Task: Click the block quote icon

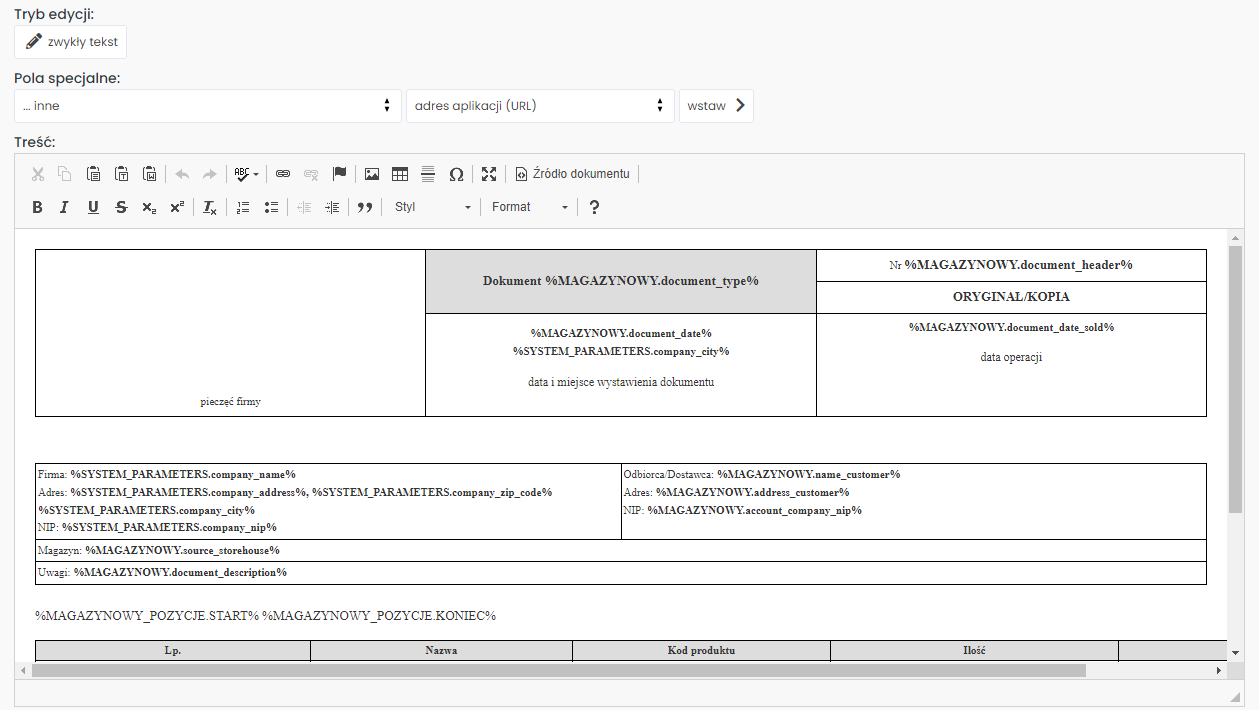Action: coord(365,207)
